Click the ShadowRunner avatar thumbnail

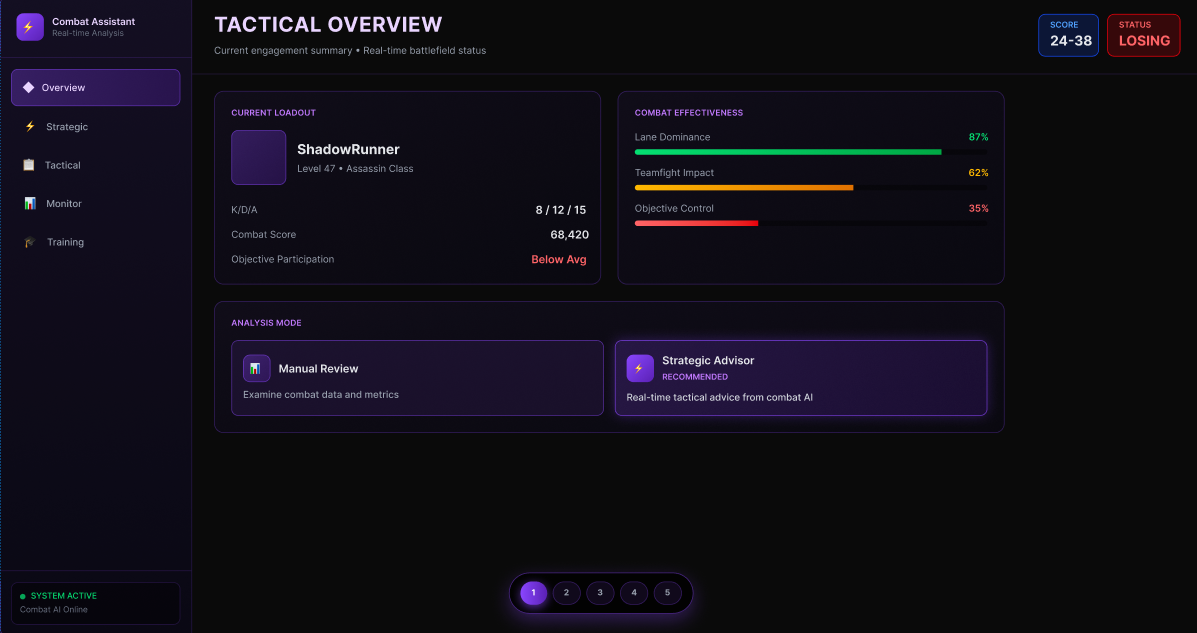coord(259,157)
